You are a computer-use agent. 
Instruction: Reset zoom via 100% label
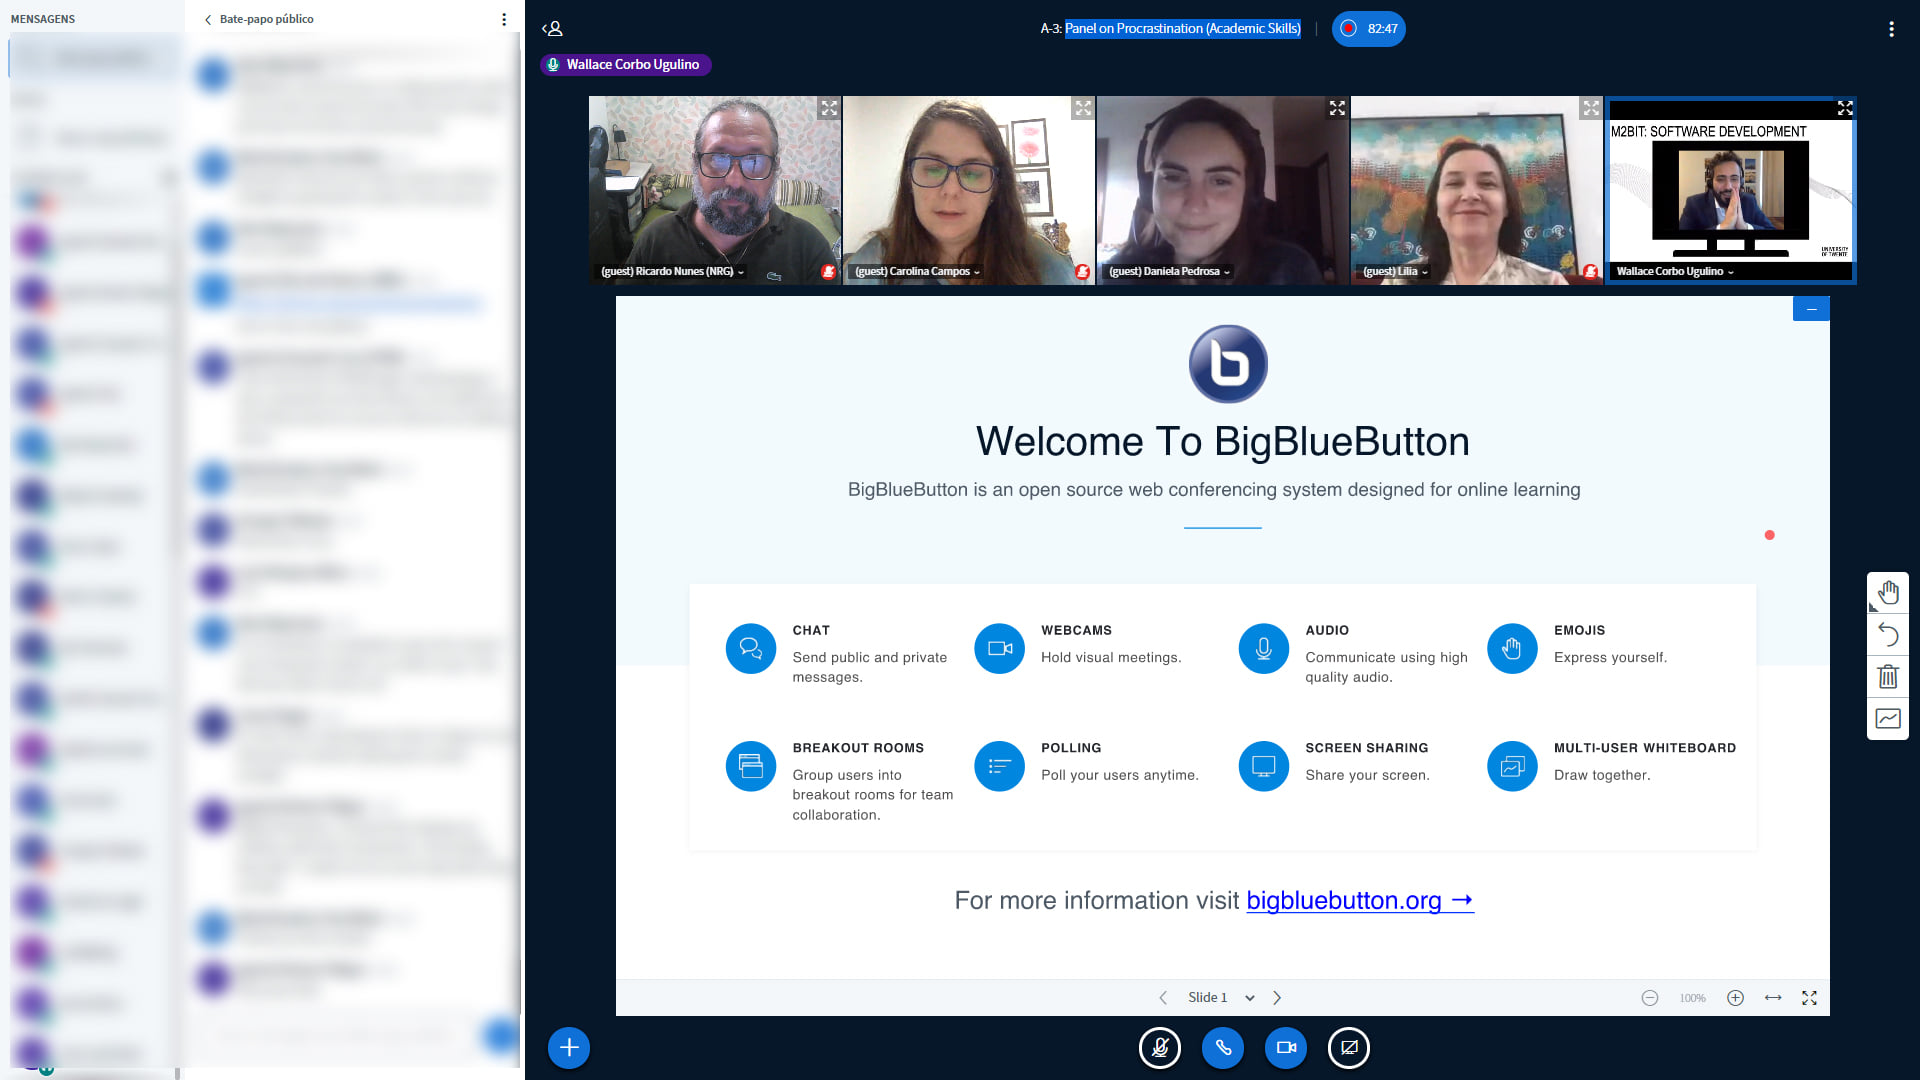[1693, 998]
